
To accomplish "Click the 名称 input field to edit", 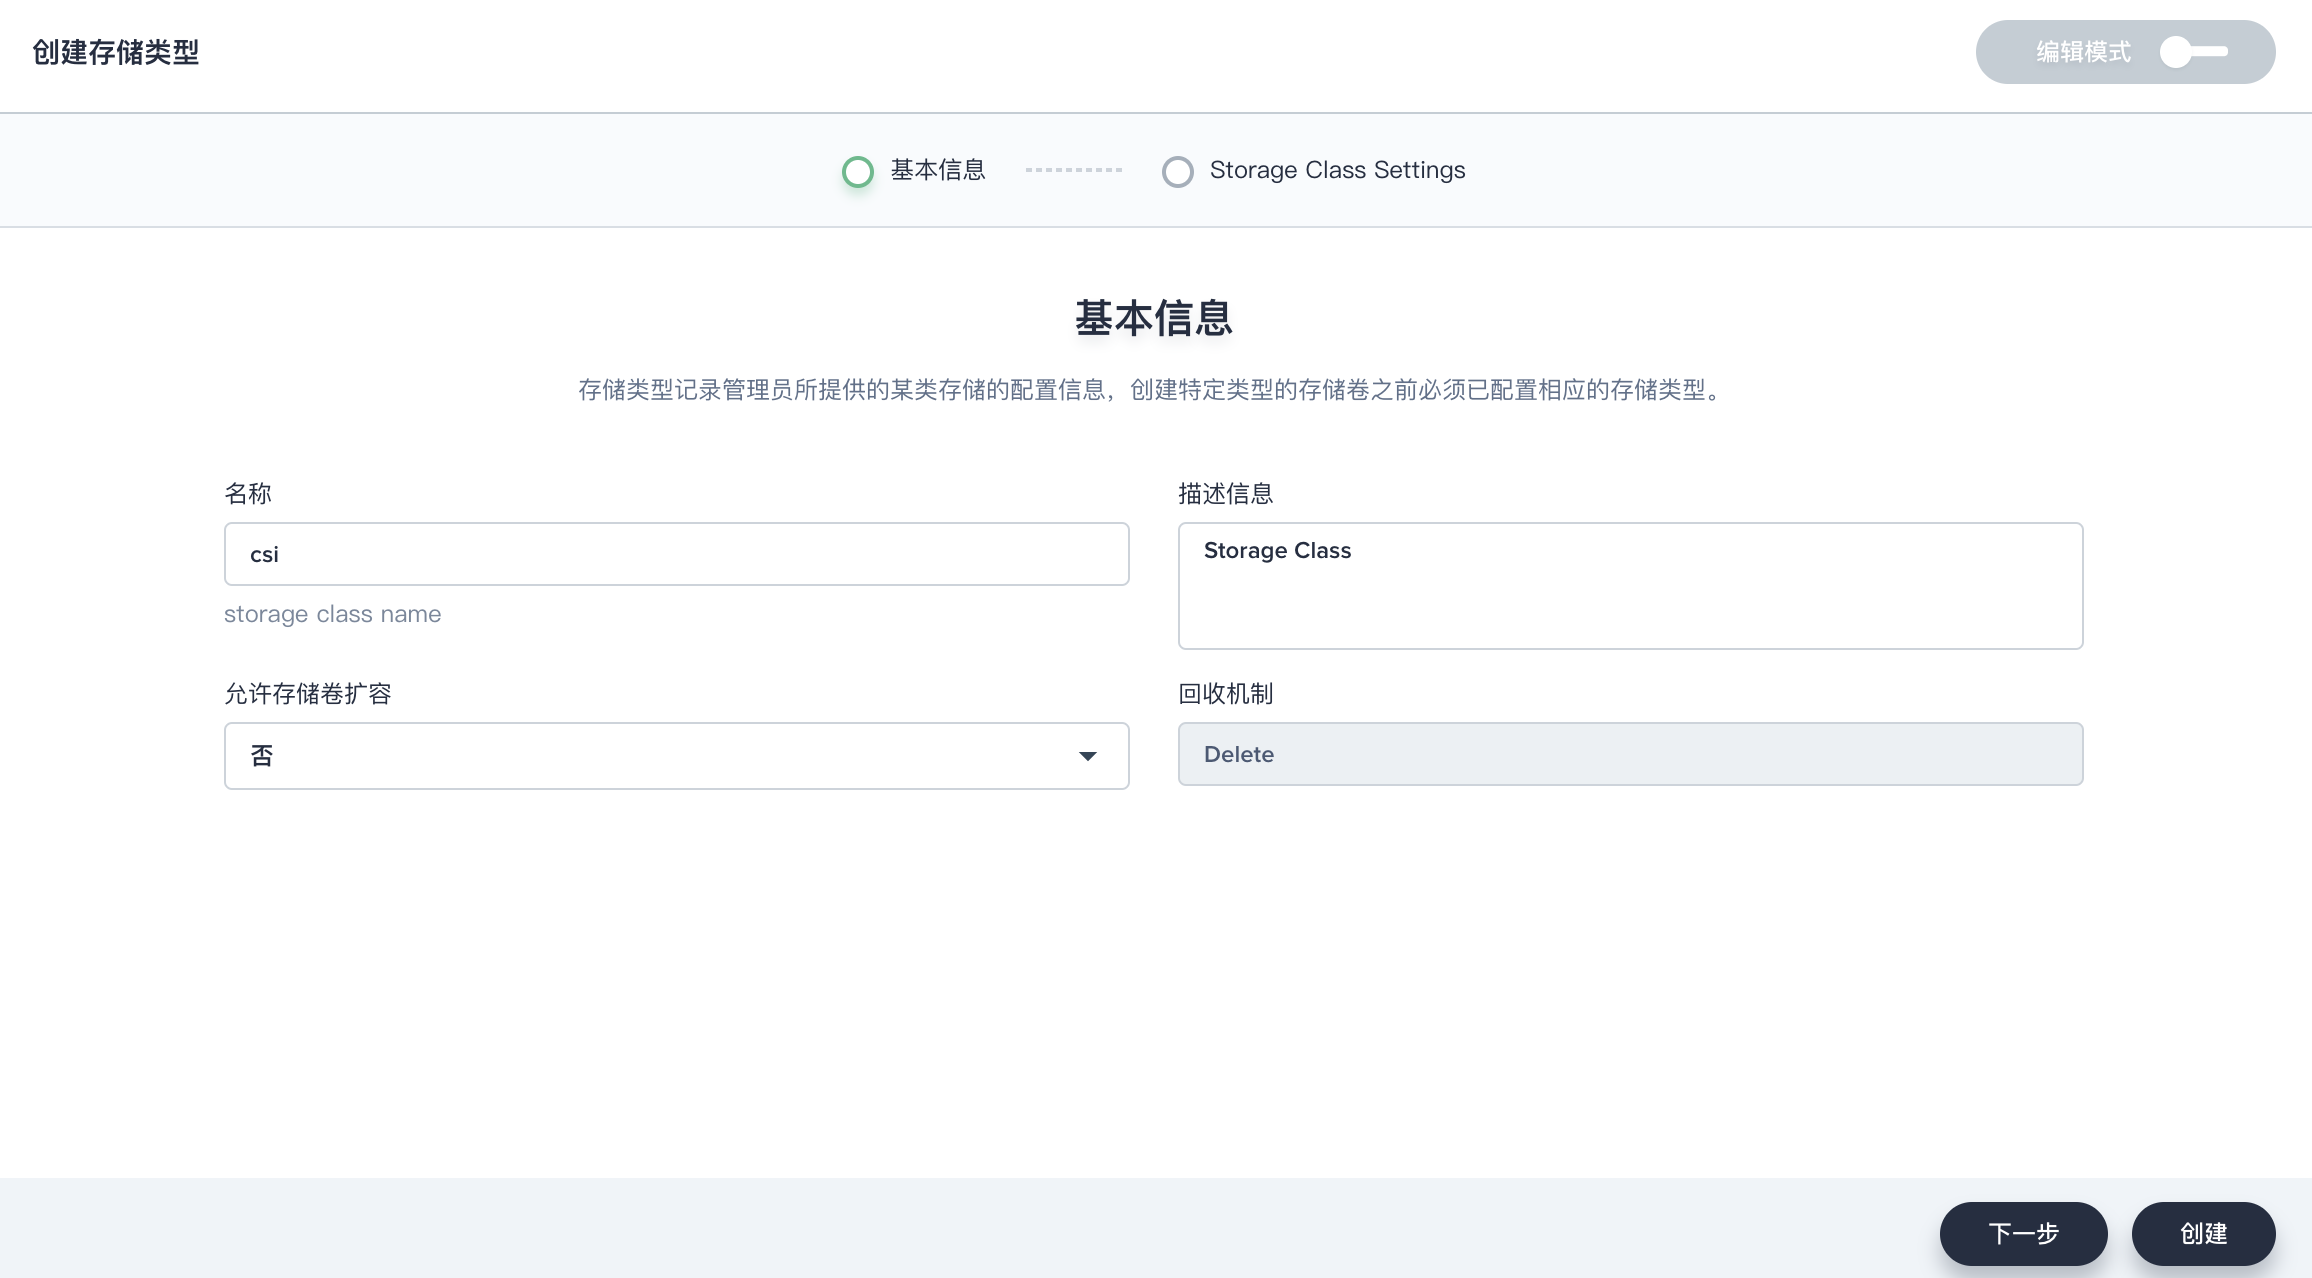I will click(677, 552).
